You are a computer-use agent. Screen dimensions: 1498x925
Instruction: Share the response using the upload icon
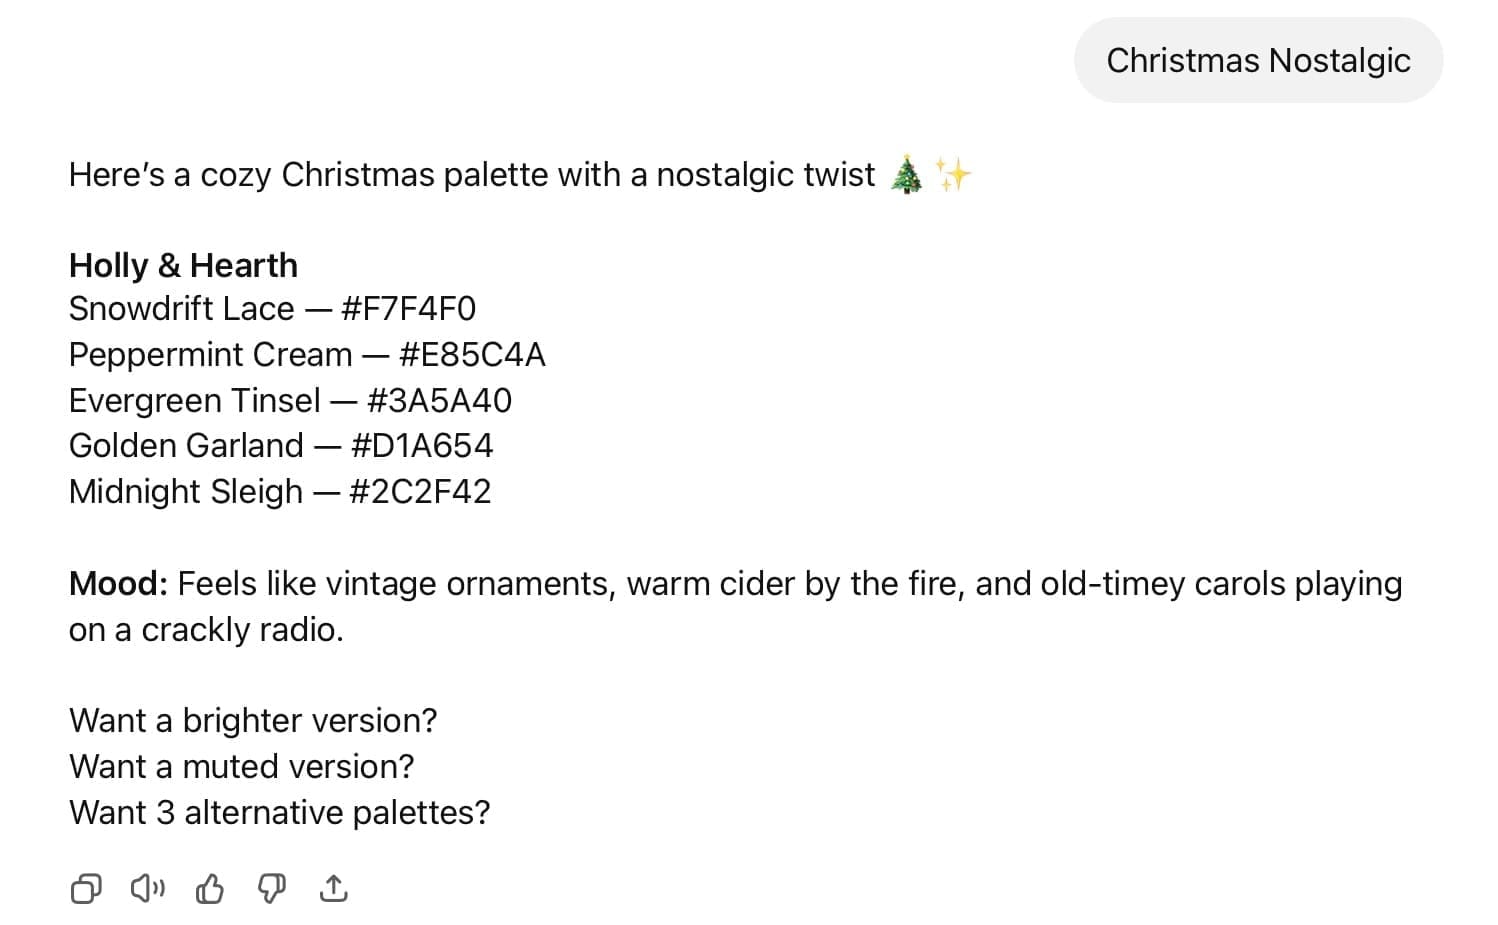(x=334, y=888)
